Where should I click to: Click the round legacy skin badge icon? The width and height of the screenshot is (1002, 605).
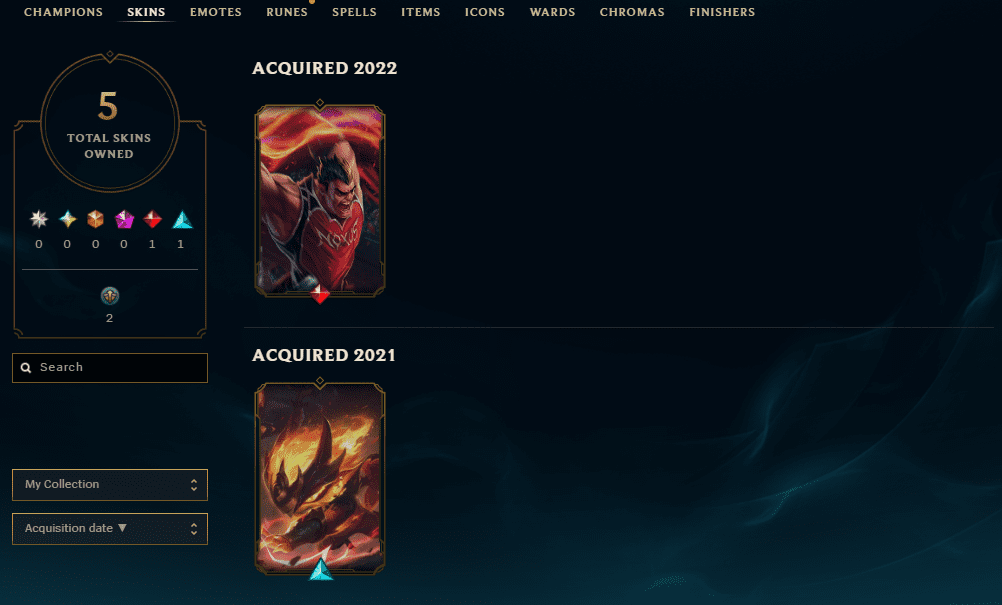110,296
